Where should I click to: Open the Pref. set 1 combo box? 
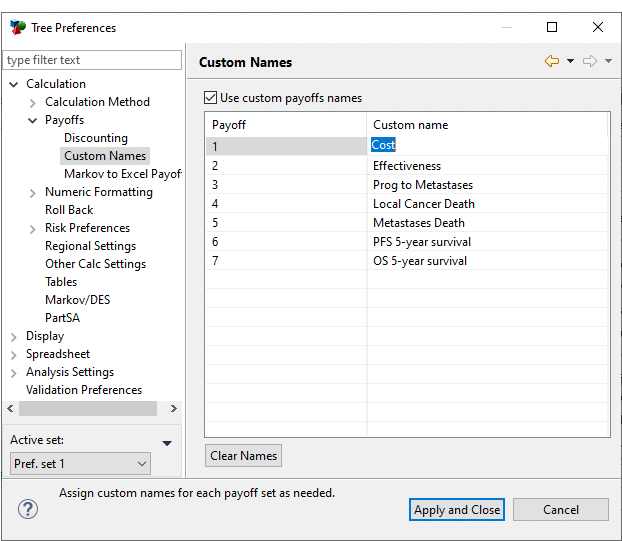coord(80,464)
